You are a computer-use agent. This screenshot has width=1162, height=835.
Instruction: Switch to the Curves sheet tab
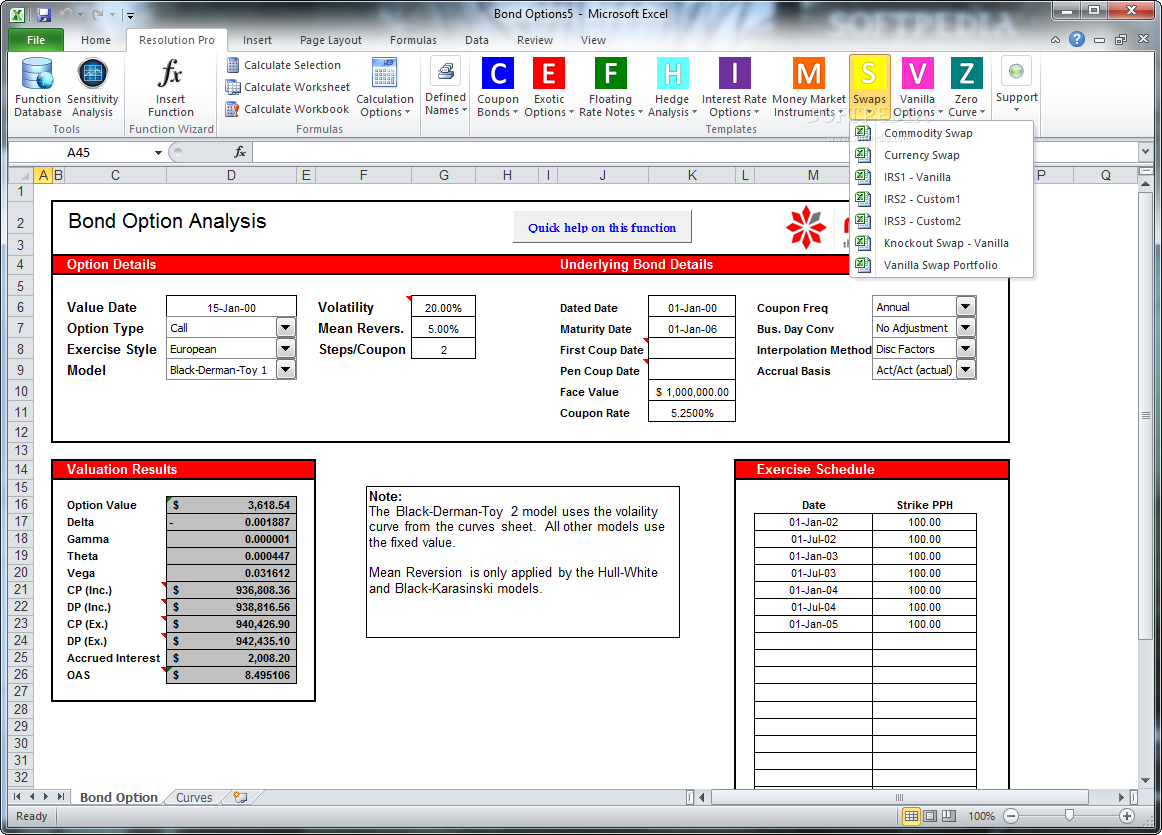pos(194,797)
